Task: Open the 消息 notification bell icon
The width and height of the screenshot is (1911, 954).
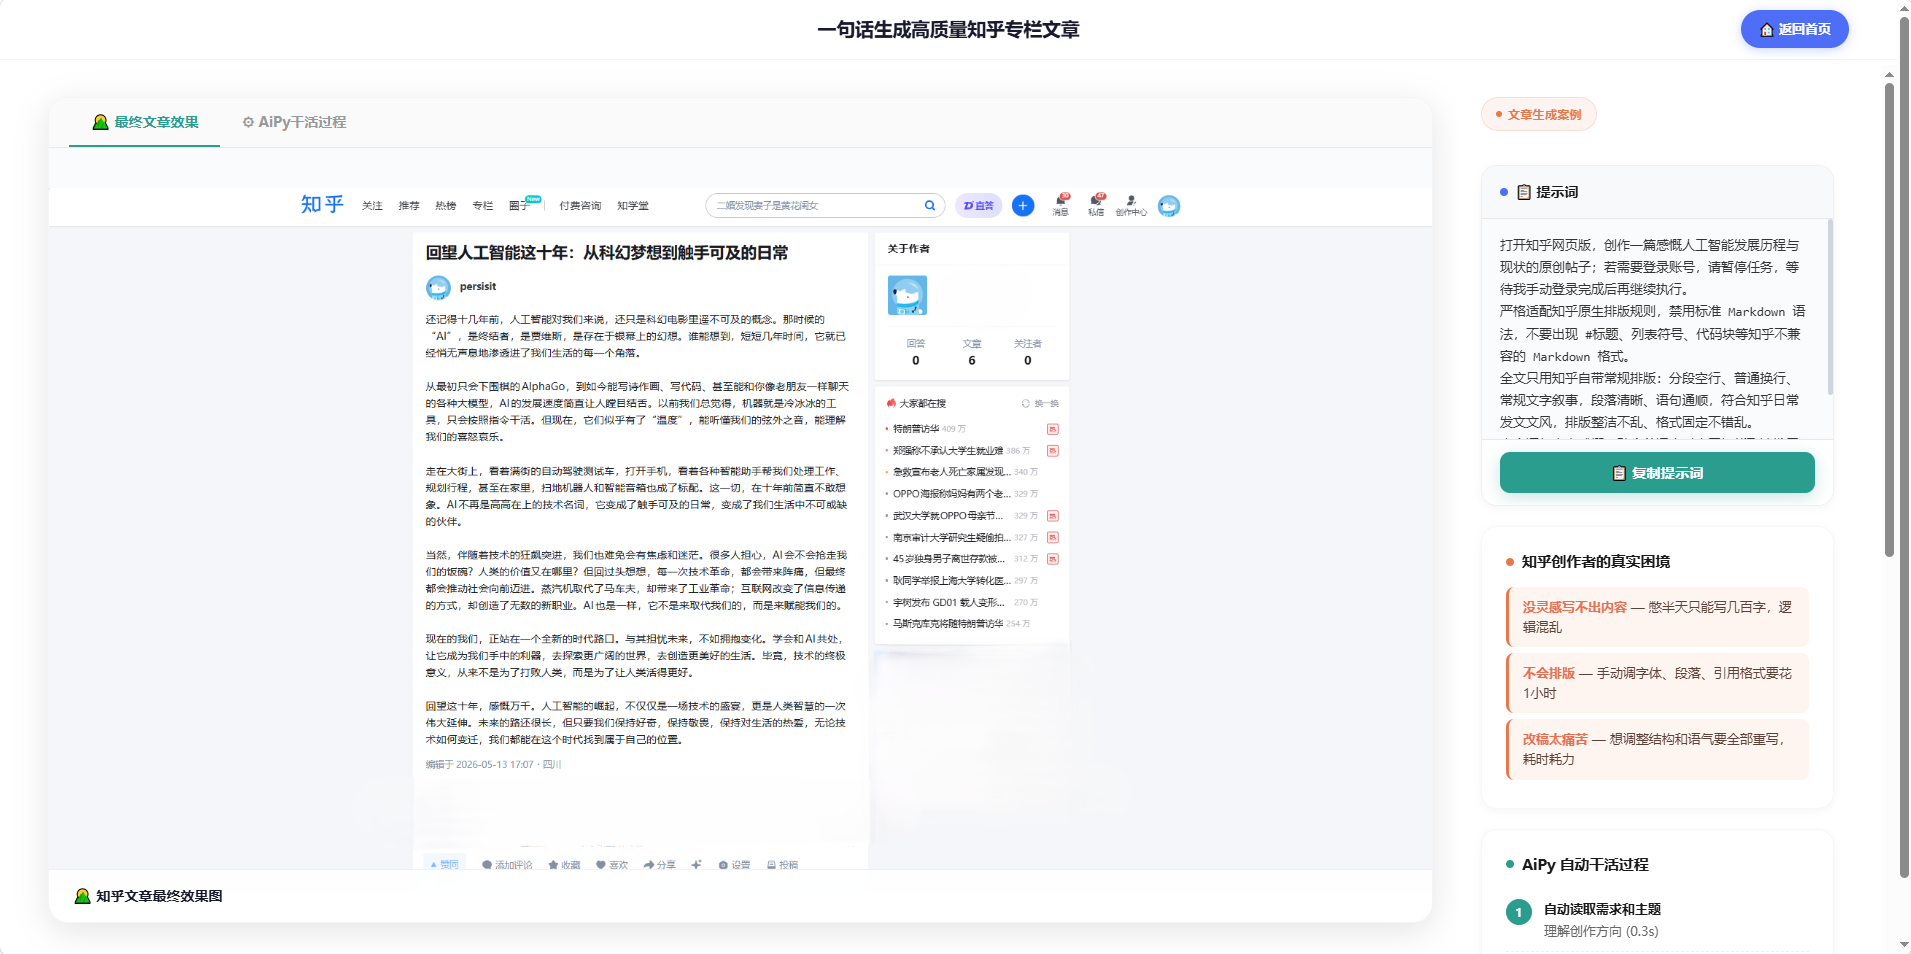Action: click(1061, 205)
